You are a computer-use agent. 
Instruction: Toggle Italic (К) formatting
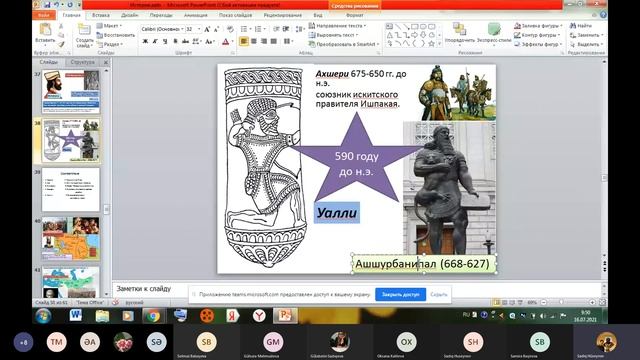point(155,41)
